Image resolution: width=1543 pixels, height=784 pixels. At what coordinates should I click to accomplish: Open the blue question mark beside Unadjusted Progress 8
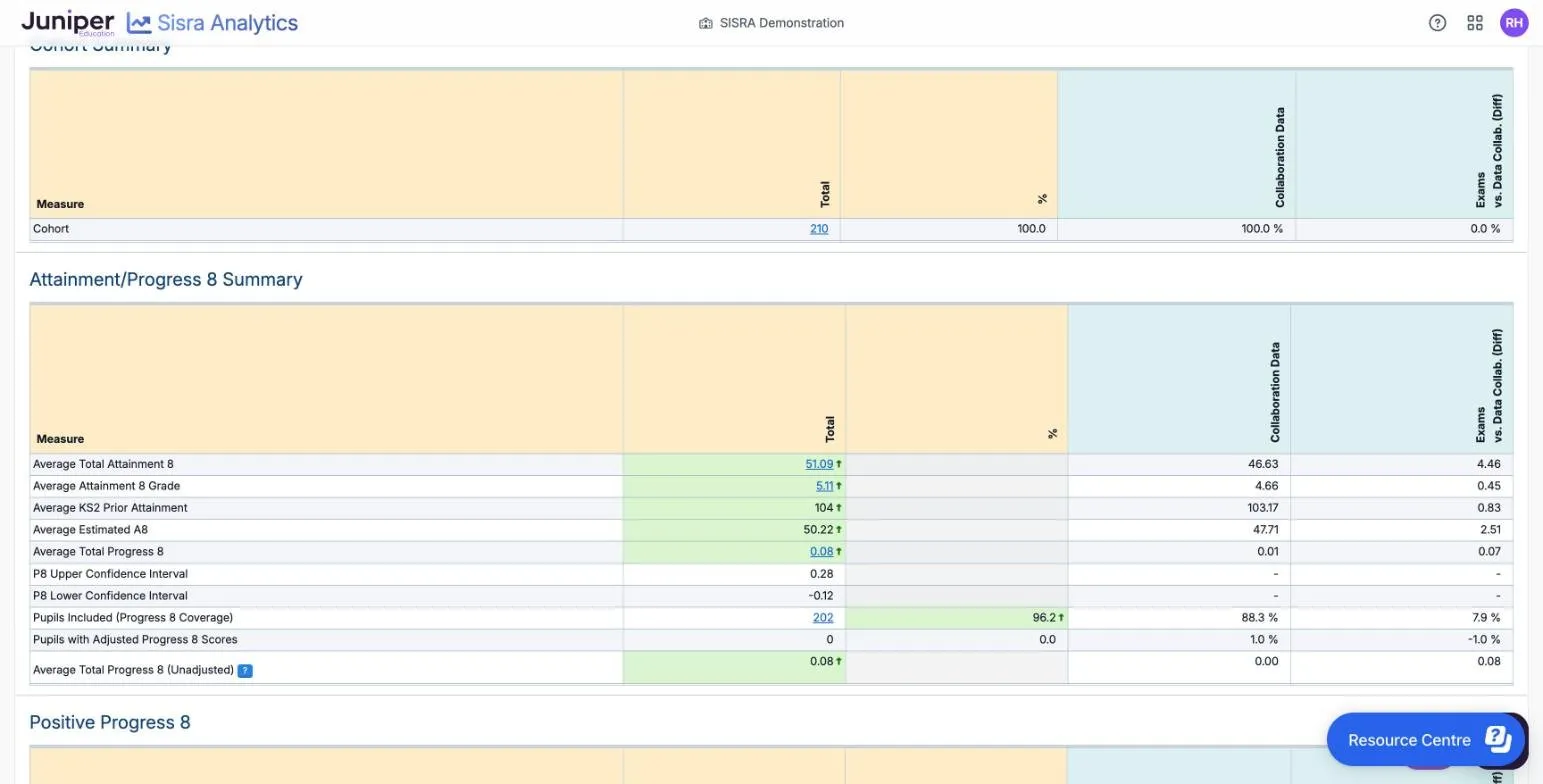click(245, 671)
